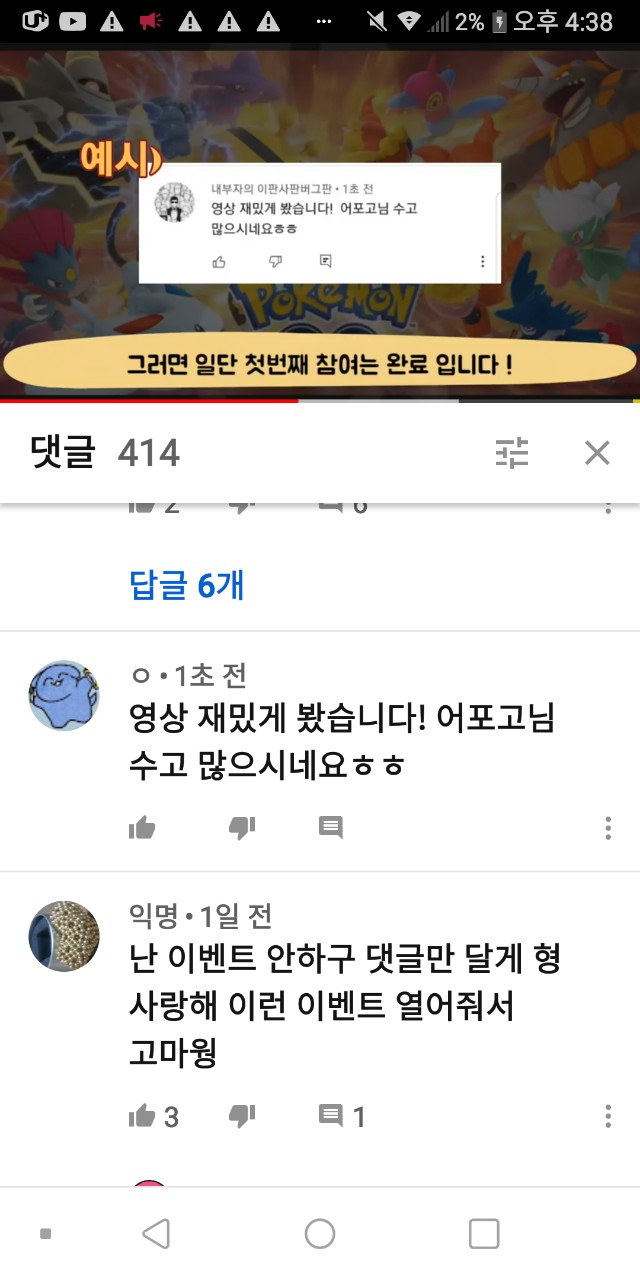Dislike the 익명 comment
Screen dimensions: 640x1280
[242, 1116]
